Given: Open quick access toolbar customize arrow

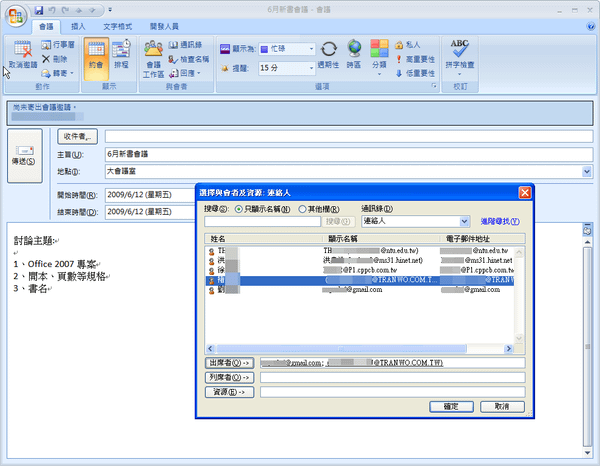Looking at the screenshot, I should point(110,10).
